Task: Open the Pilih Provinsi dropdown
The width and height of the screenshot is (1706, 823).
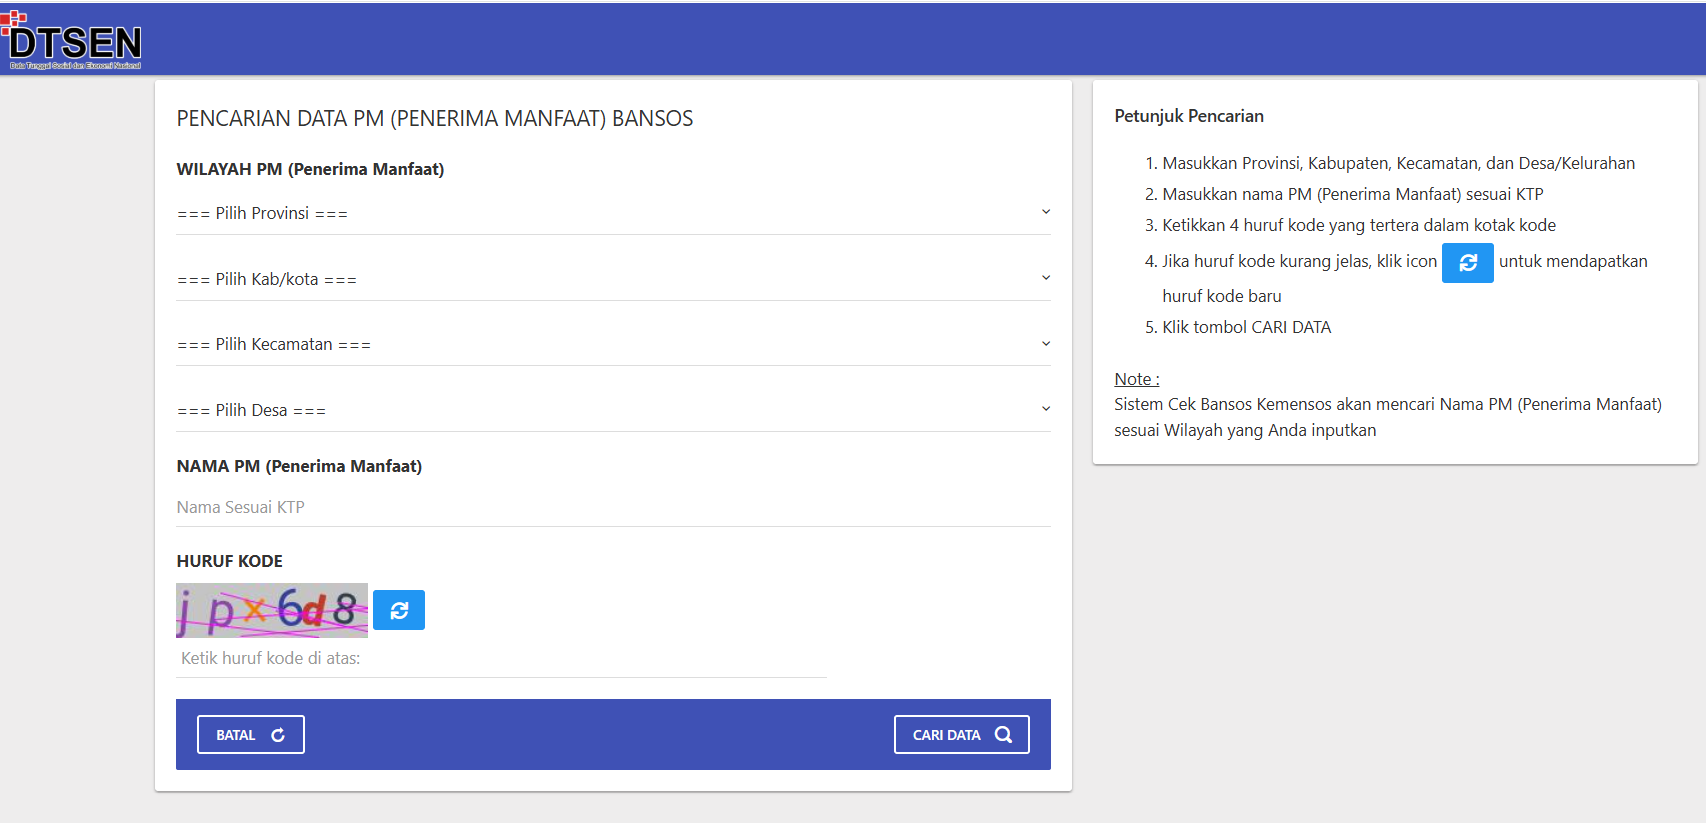Action: (x=612, y=214)
